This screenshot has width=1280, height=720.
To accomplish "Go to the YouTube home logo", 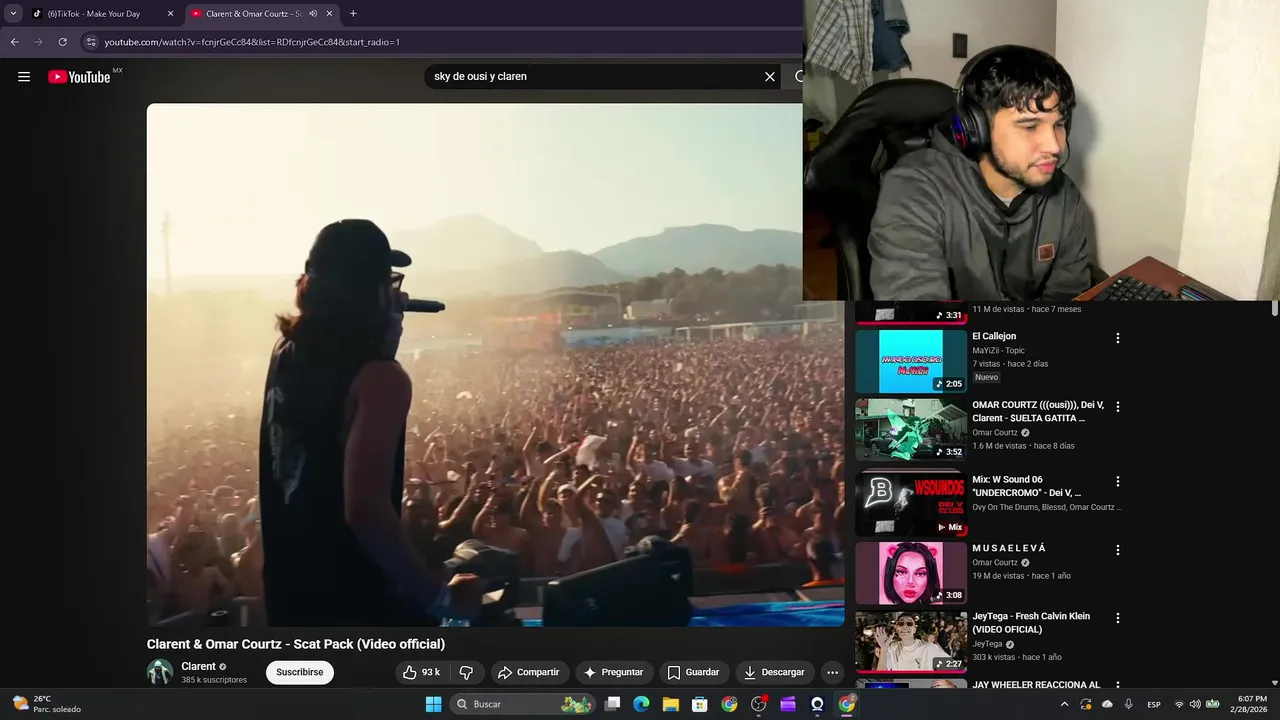I will (79, 77).
